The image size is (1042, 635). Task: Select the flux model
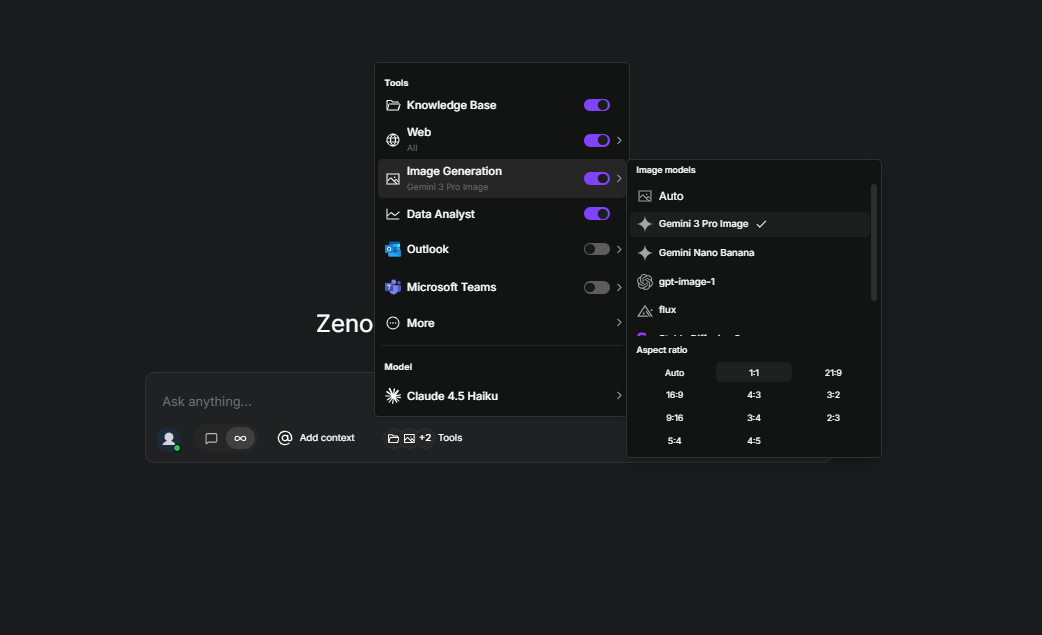[x=750, y=310]
